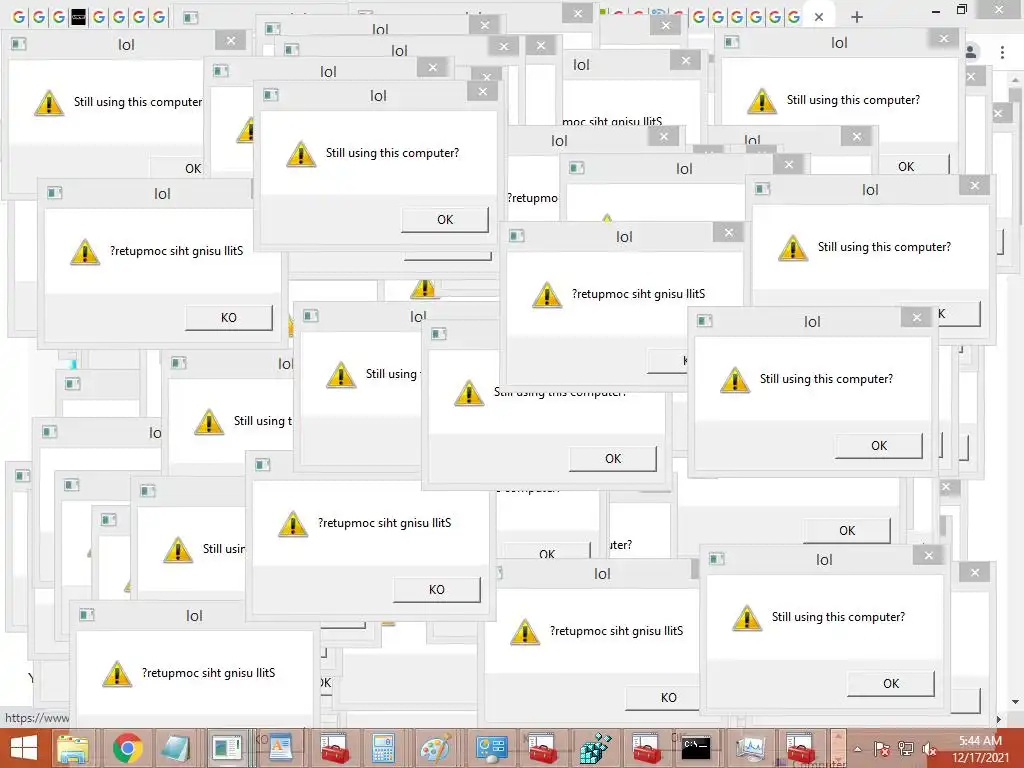Click warning icon in bottom-right corner dialog
The width and height of the screenshot is (1024, 768).
pyautogui.click(x=746, y=618)
